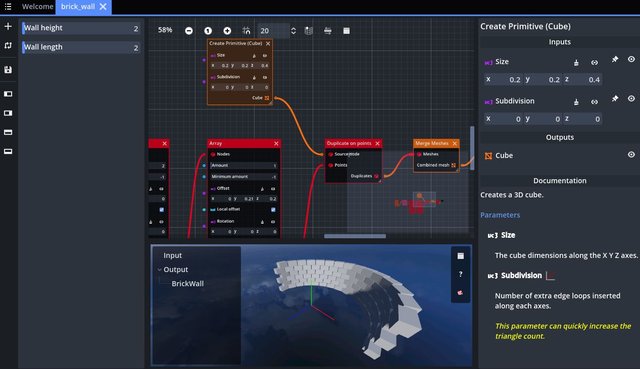Click the grid size stepper arrows
The height and width of the screenshot is (369, 640).
coord(293,31)
